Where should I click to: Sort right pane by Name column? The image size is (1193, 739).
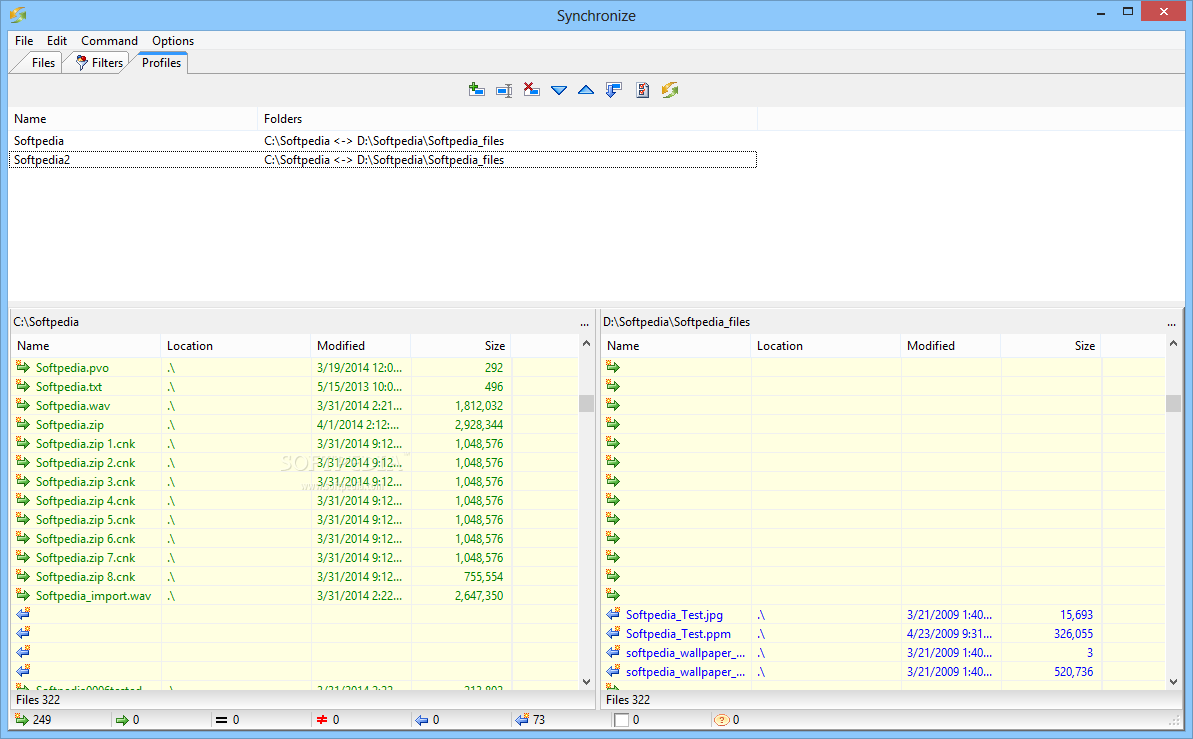point(676,346)
